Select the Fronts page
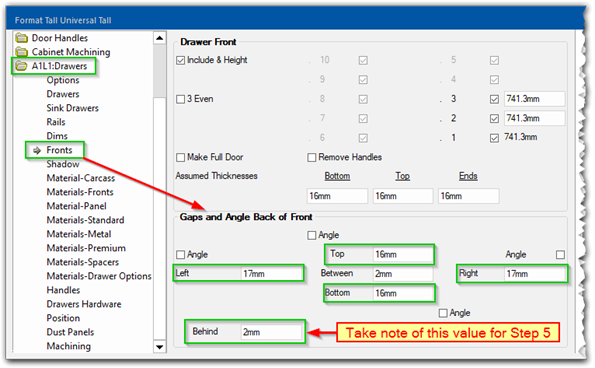The height and width of the screenshot is (368, 595). coord(59,150)
